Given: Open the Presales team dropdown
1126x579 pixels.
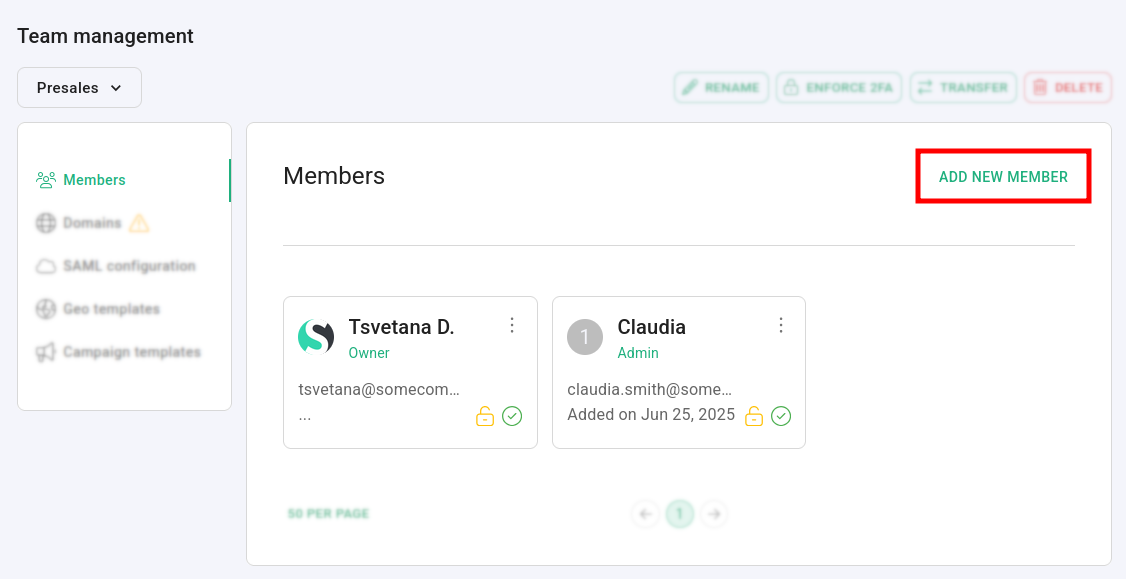Looking at the screenshot, I should tap(79, 88).
